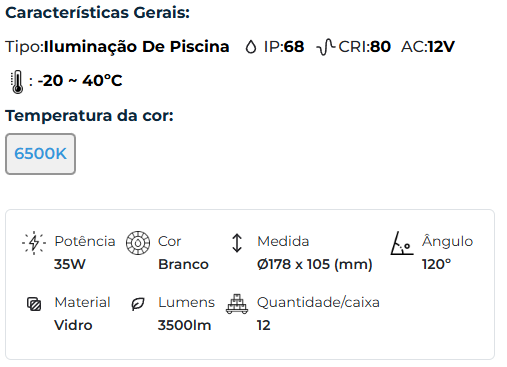Click the 3500lm lumens value
507x367 pixels.
(x=184, y=325)
